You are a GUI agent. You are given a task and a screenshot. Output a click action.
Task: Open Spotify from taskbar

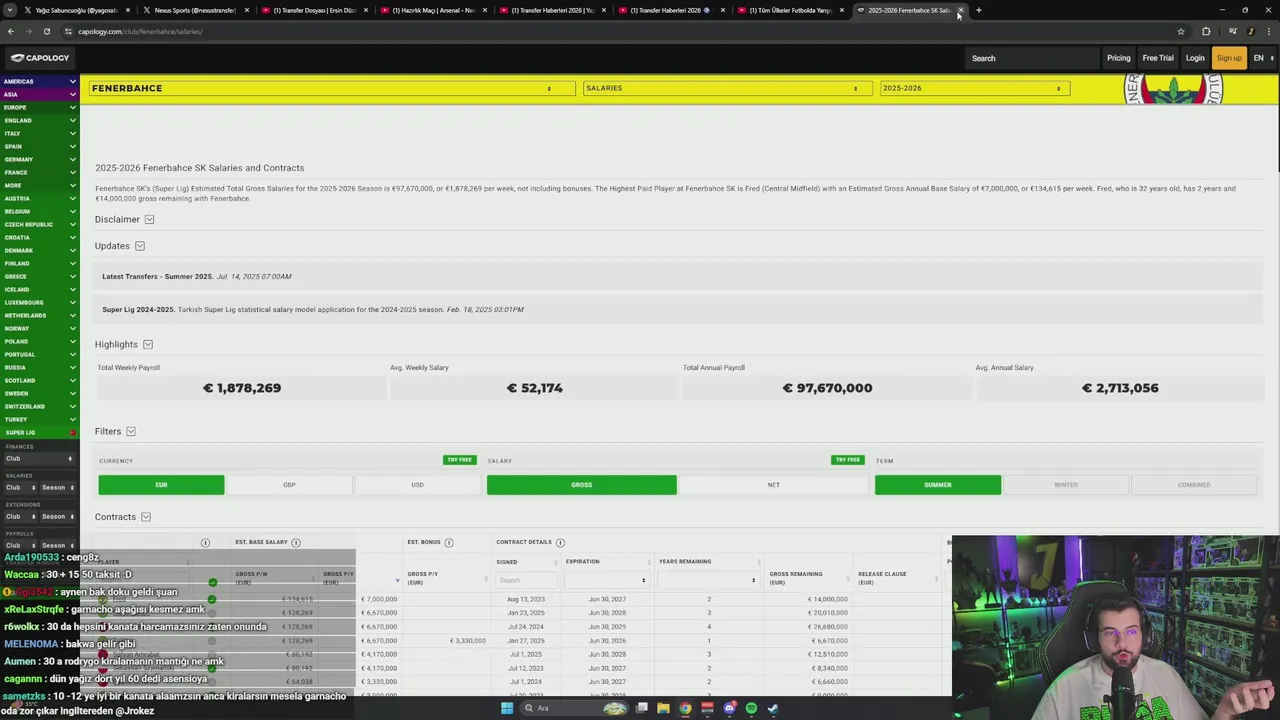pos(751,708)
